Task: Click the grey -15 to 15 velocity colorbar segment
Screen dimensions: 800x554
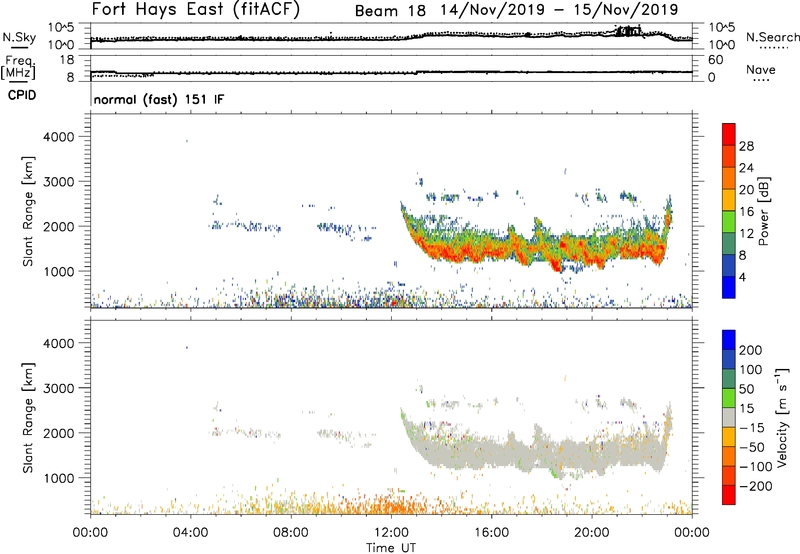Action: point(729,418)
